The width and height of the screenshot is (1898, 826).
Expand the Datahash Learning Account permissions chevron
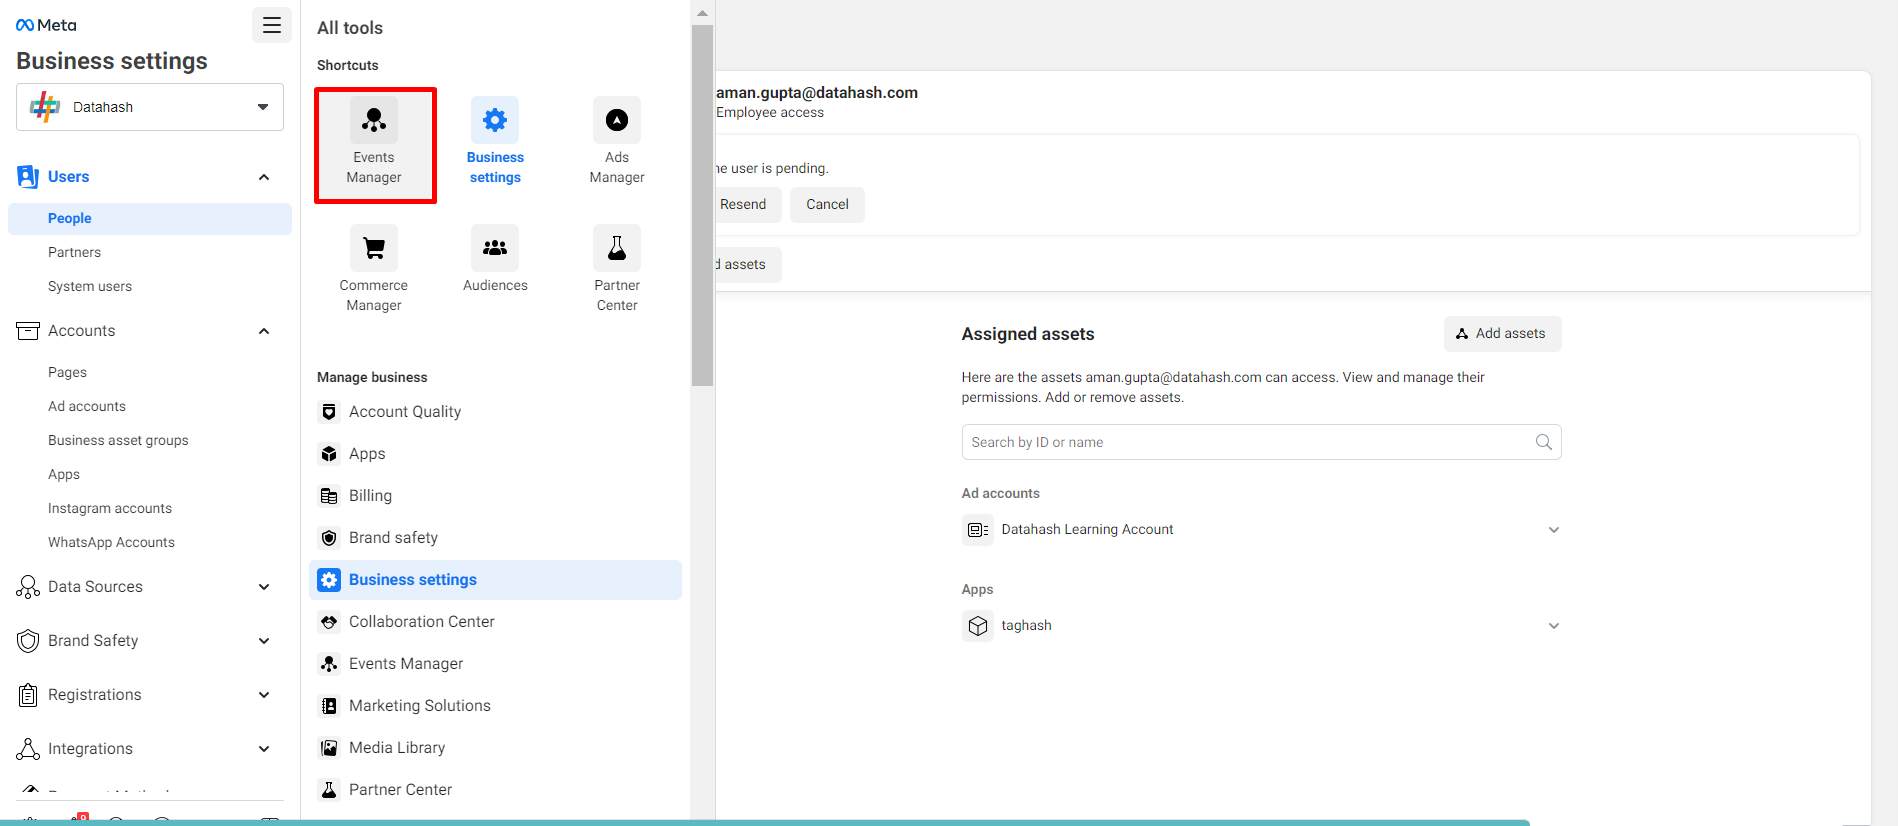tap(1554, 530)
